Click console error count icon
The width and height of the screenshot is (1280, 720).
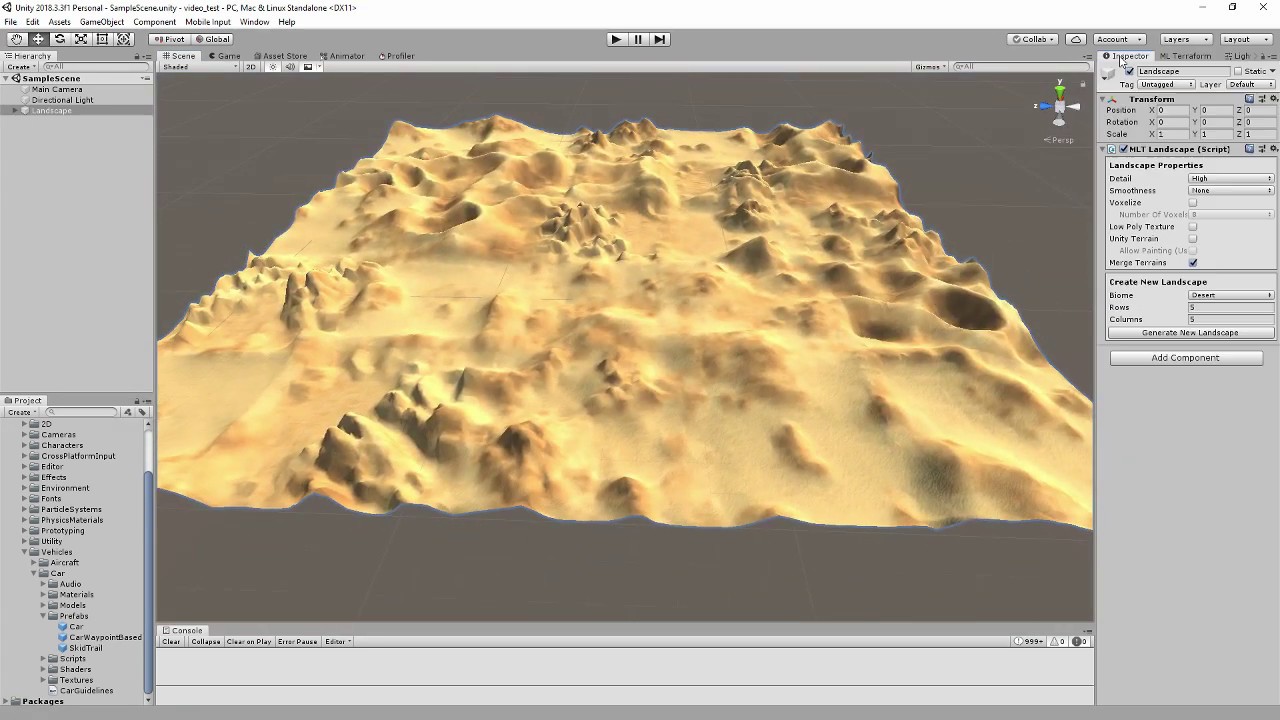pyautogui.click(x=1080, y=642)
